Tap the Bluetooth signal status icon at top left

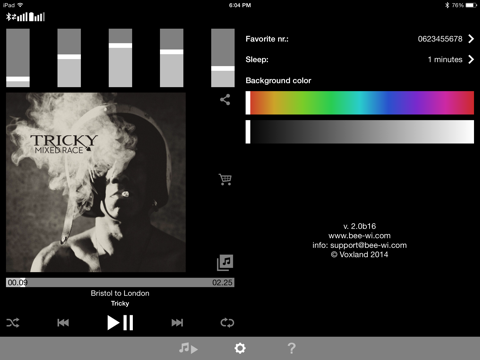click(x=25, y=17)
